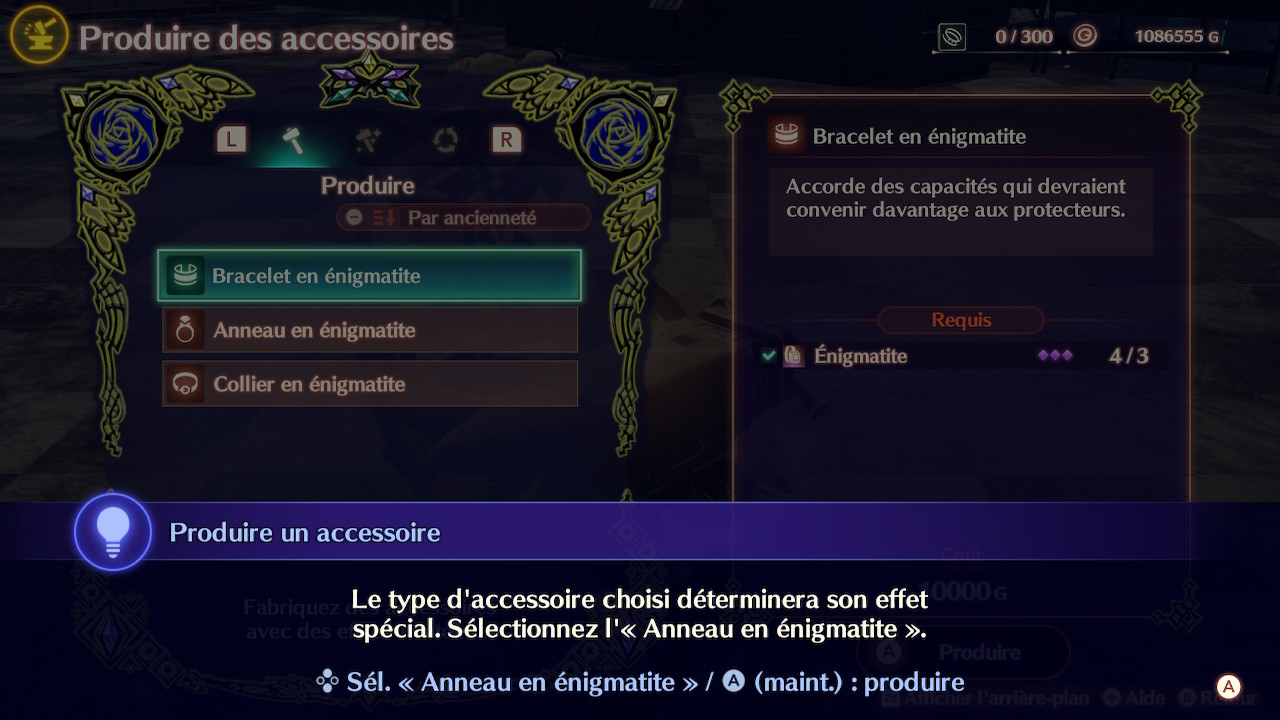Switch to the recycle tab icon
Screen dimensions: 1280x720
(445, 140)
